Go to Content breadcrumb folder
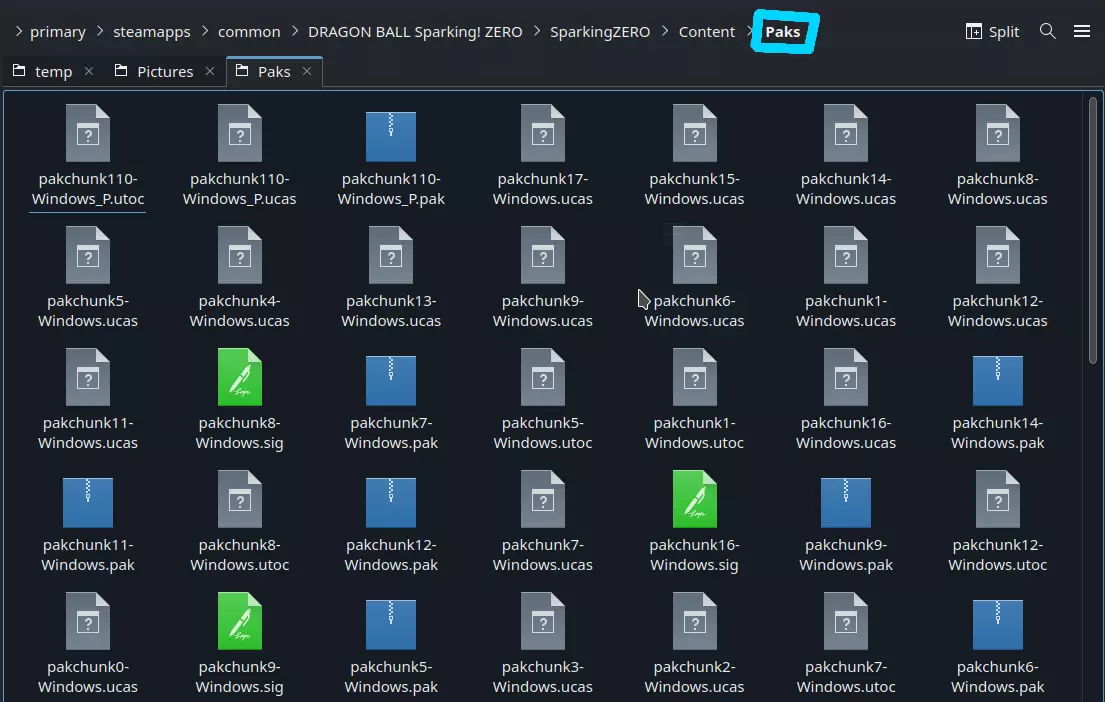The image size is (1108, 702). [707, 32]
